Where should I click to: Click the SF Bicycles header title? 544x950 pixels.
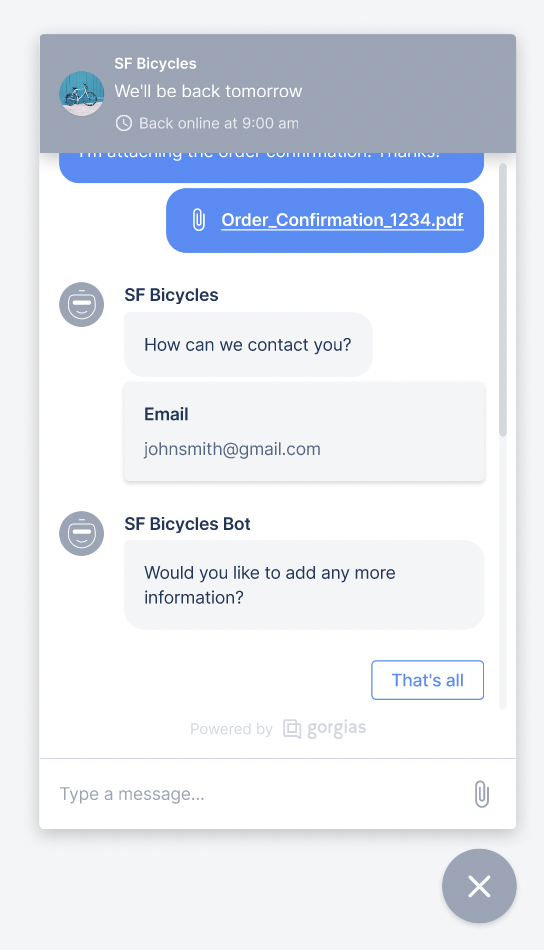[x=156, y=64]
